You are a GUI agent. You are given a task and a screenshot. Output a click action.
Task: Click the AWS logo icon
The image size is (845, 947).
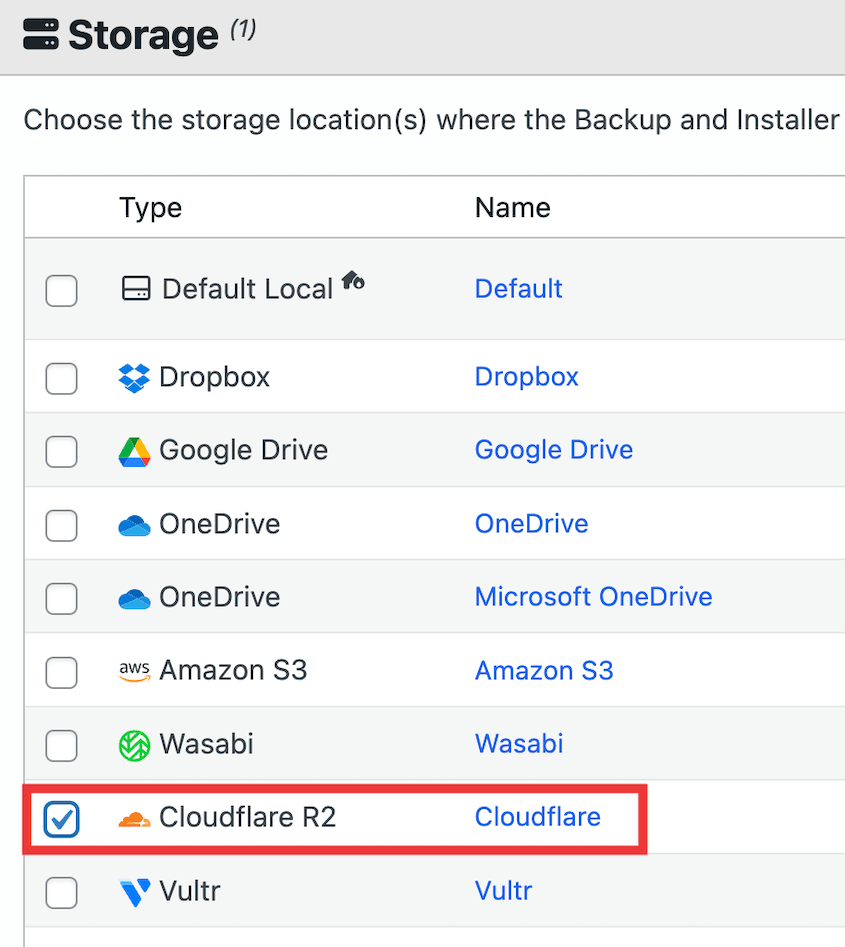[x=134, y=672]
